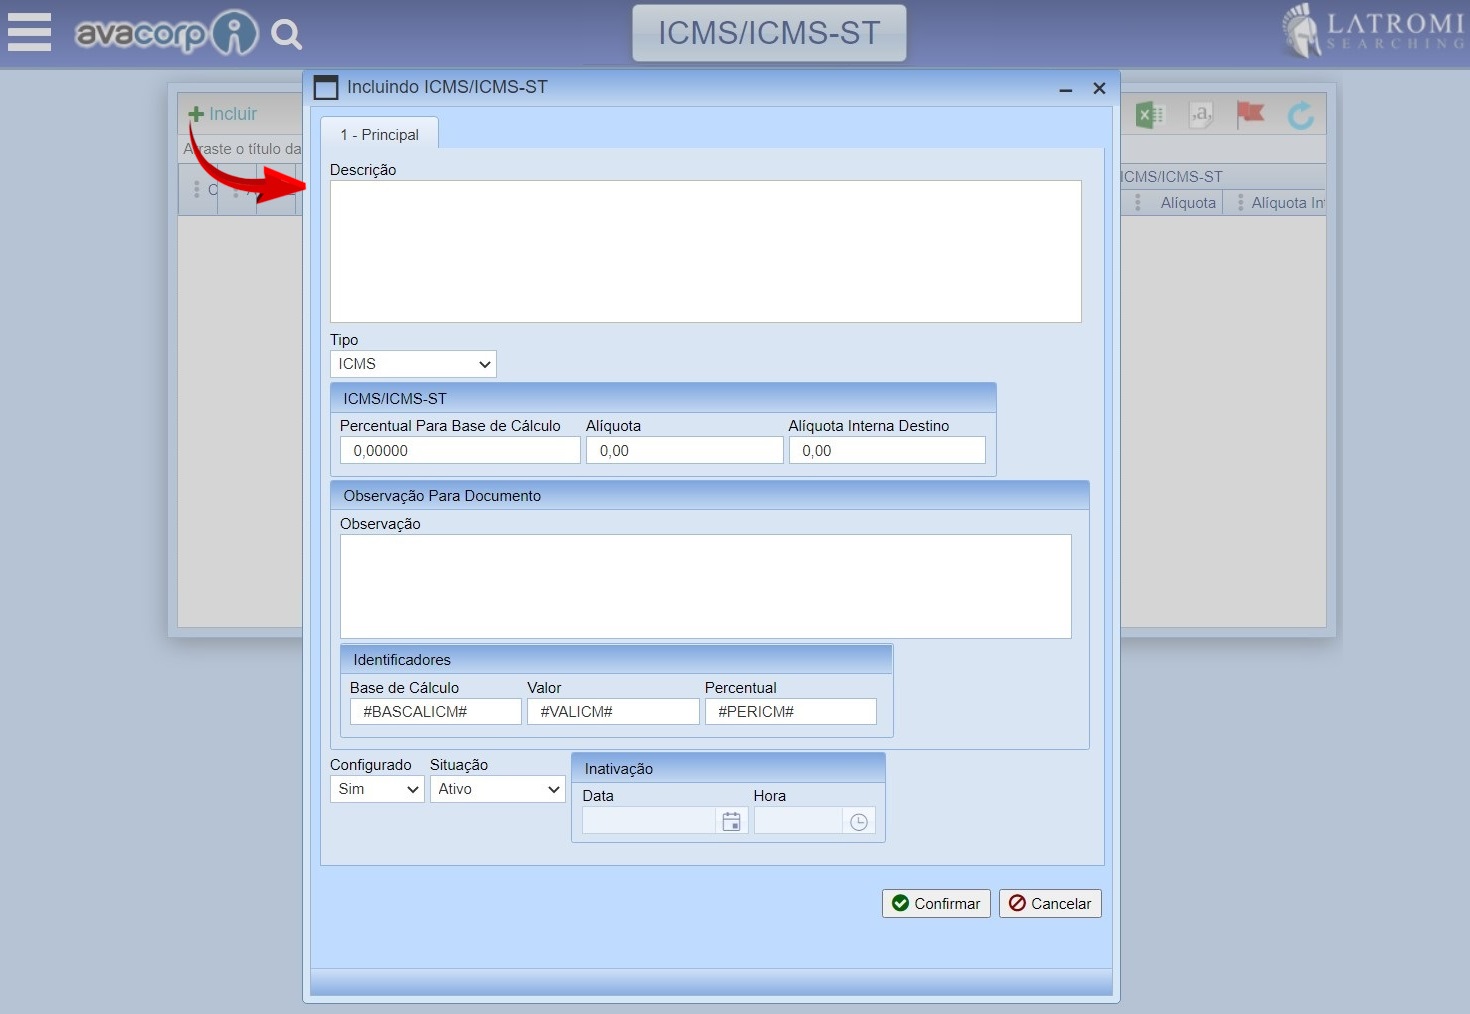Open the magnifier search icon

pyautogui.click(x=287, y=35)
